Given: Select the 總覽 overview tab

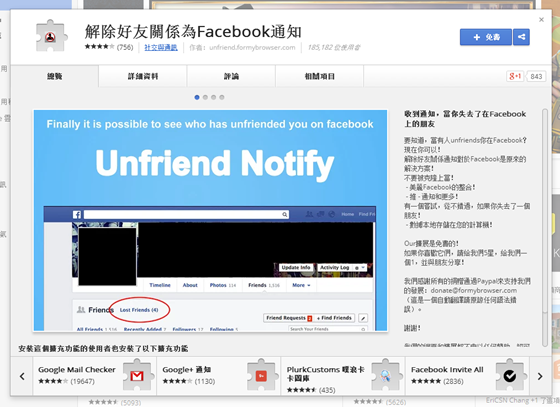Looking at the screenshot, I should pos(55,76).
